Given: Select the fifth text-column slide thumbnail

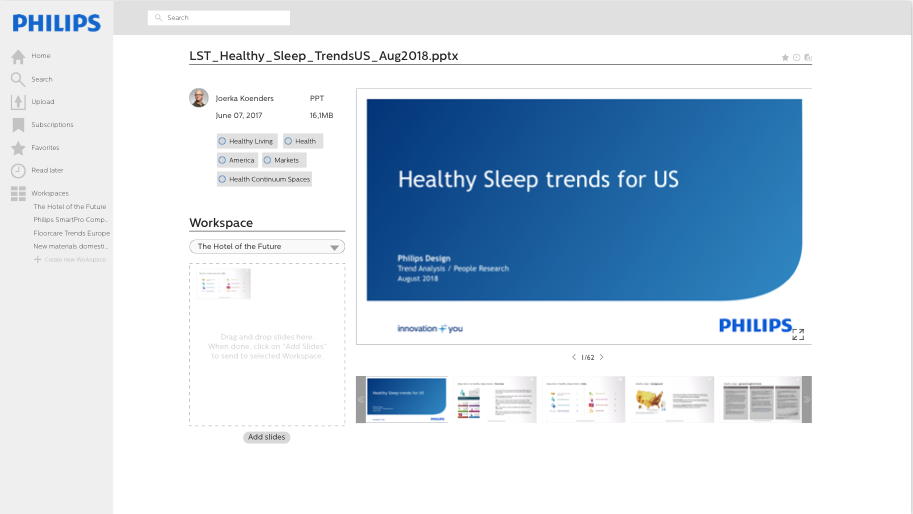Looking at the screenshot, I should (x=761, y=399).
